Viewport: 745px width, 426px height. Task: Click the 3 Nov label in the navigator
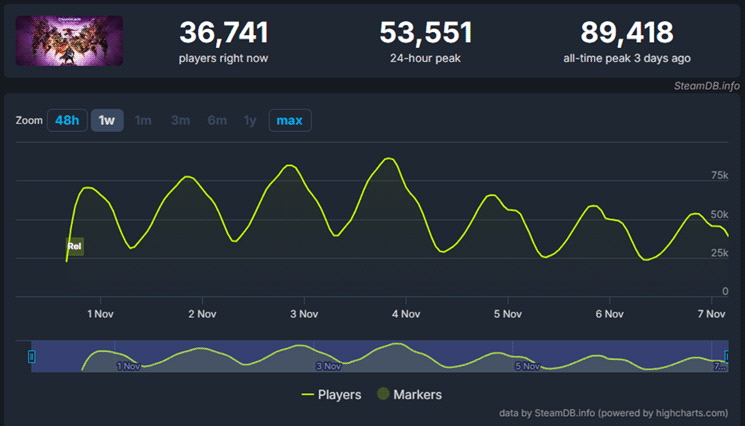tap(329, 367)
